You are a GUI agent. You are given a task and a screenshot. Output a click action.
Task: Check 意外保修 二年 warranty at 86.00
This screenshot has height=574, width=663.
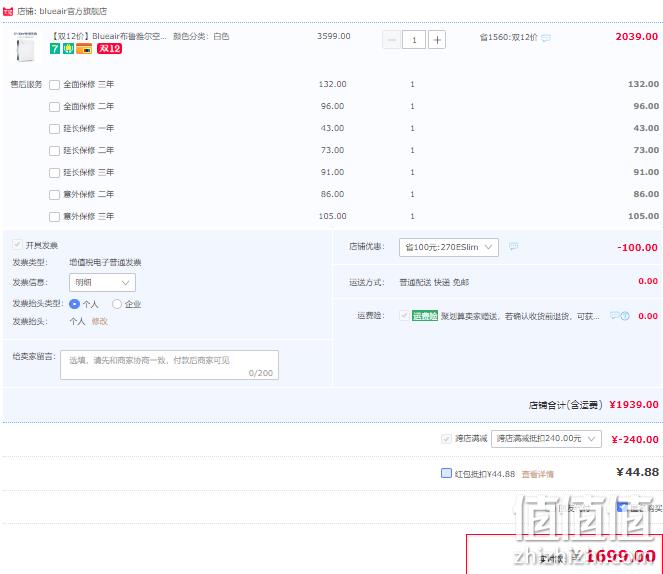(x=54, y=195)
